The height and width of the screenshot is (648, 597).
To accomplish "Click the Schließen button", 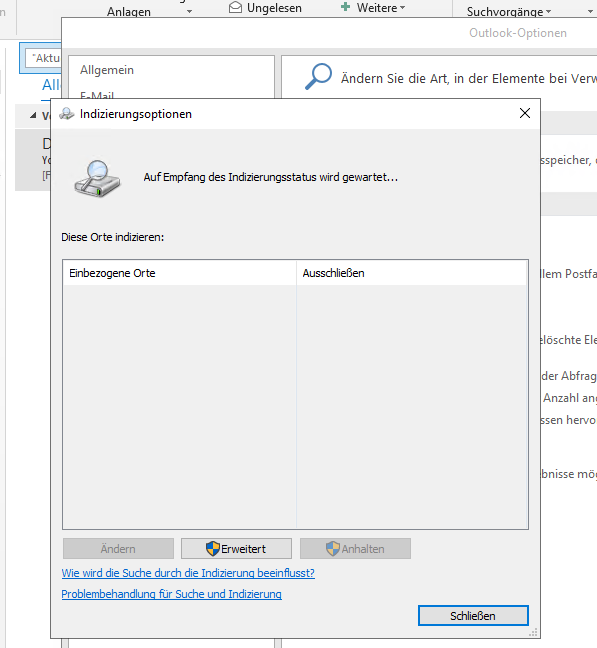I will pos(473,616).
